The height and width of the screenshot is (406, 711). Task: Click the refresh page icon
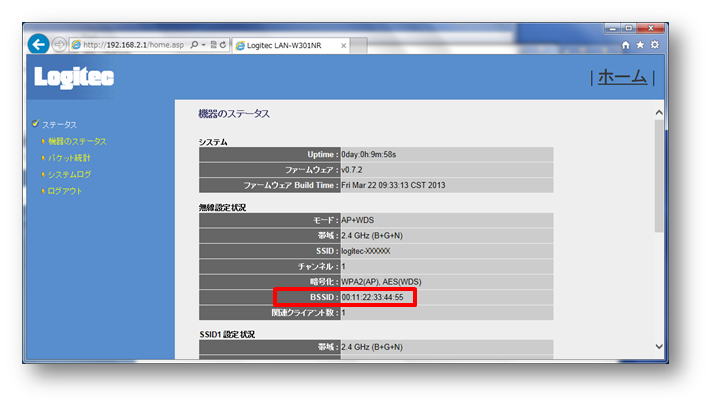click(223, 45)
